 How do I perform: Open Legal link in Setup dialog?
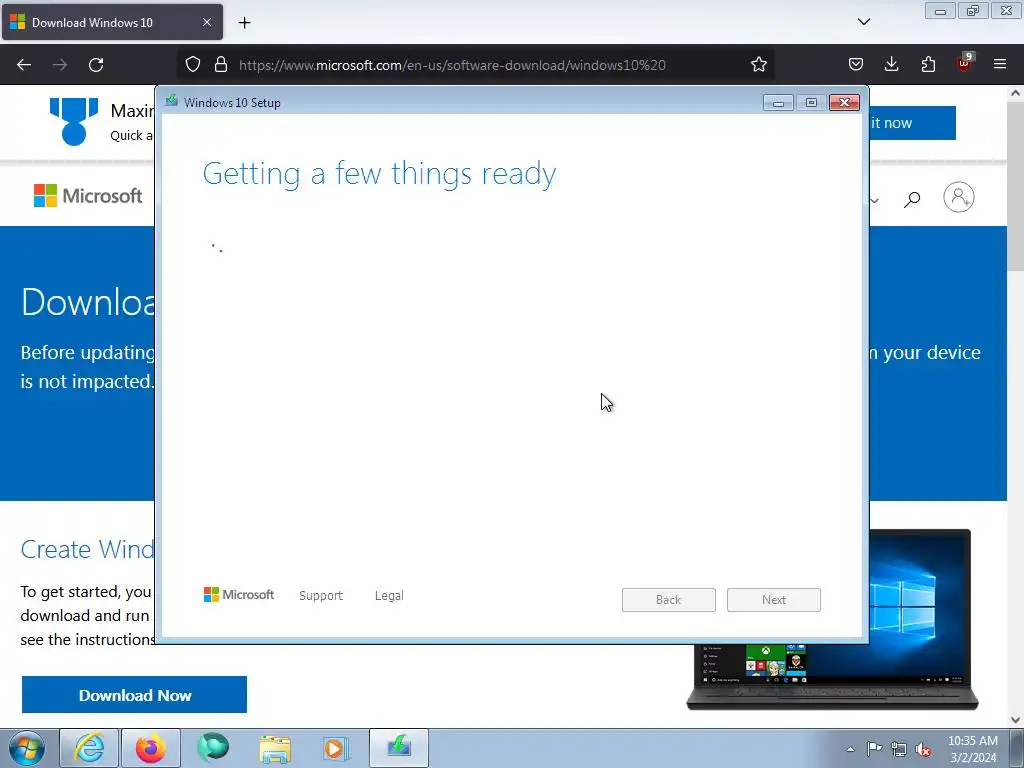click(389, 596)
